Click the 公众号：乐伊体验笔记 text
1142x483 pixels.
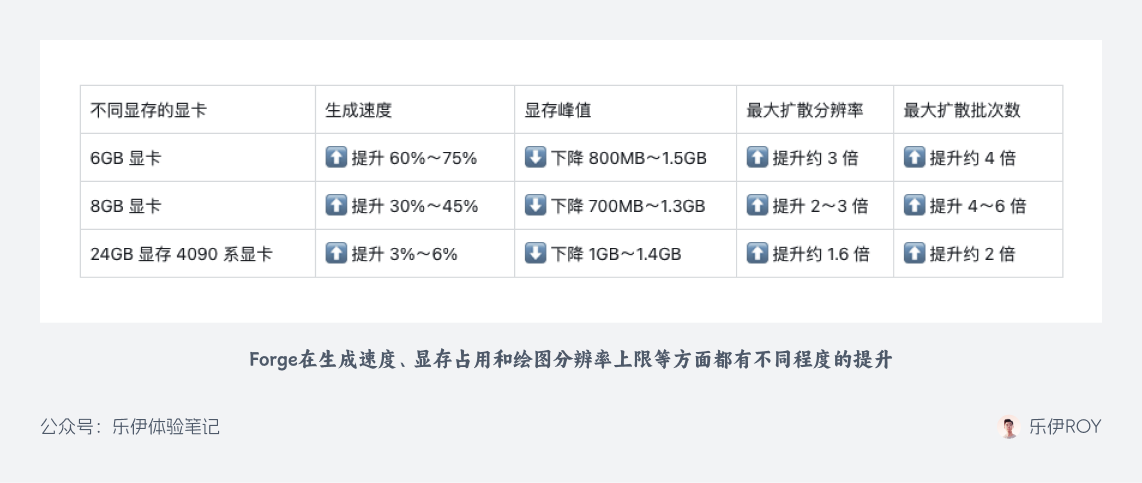tap(130, 427)
